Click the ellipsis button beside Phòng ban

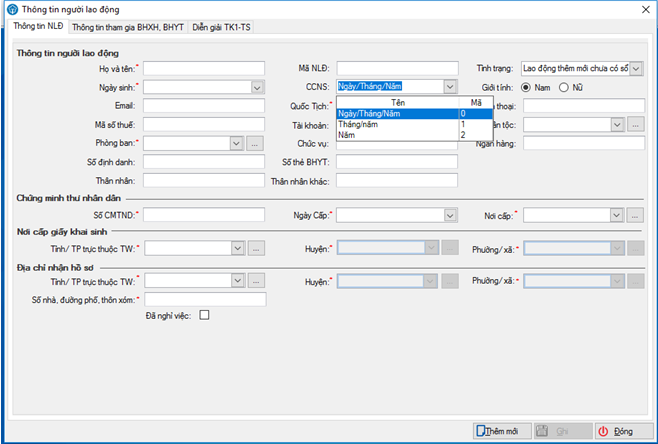click(x=255, y=144)
